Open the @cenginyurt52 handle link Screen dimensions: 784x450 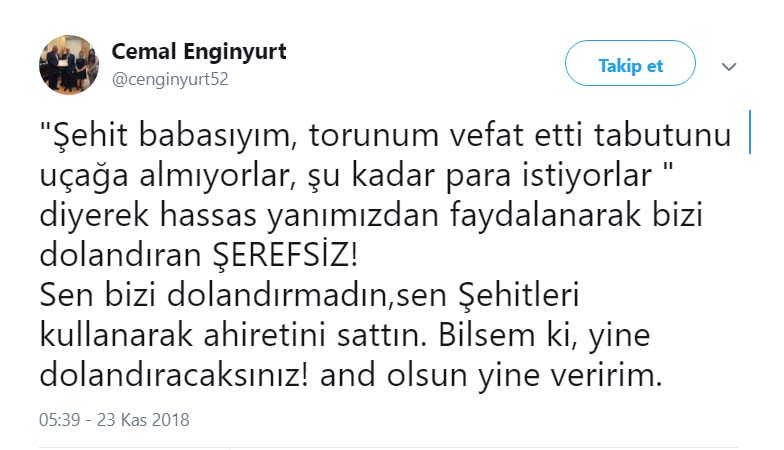pos(170,80)
